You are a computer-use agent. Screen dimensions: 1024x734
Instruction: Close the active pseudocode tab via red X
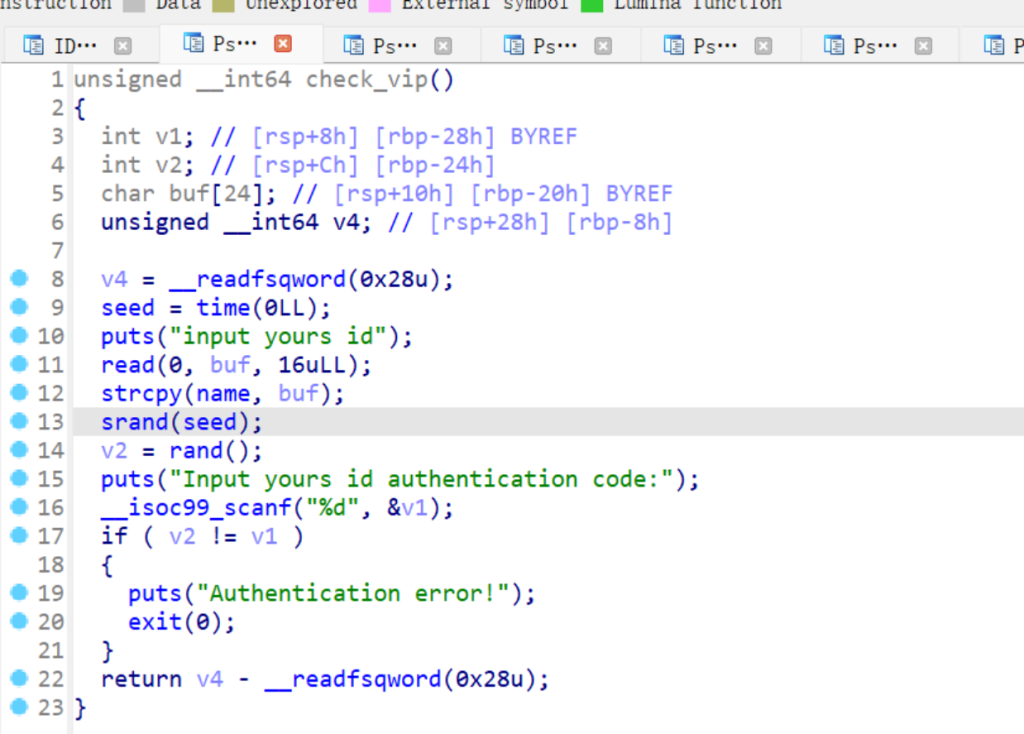click(x=283, y=44)
